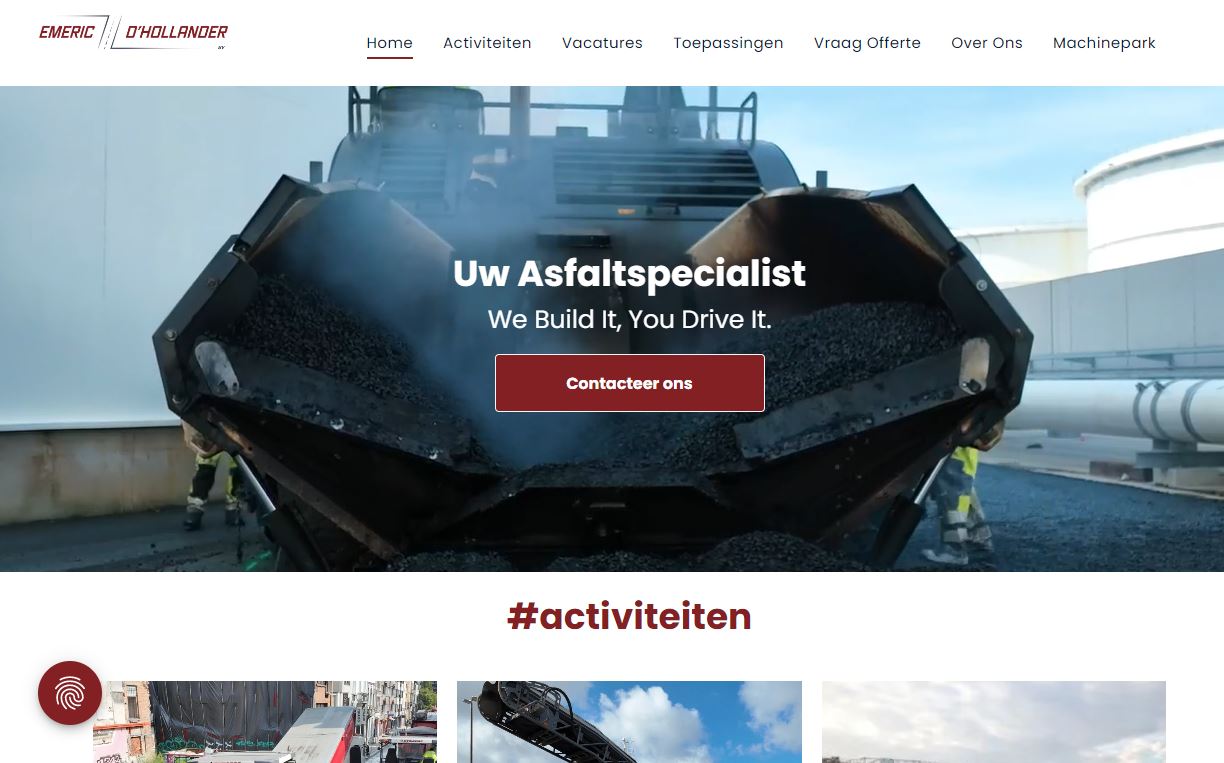Click the Contacteer ons button
The height and width of the screenshot is (763, 1224).
pyautogui.click(x=630, y=383)
